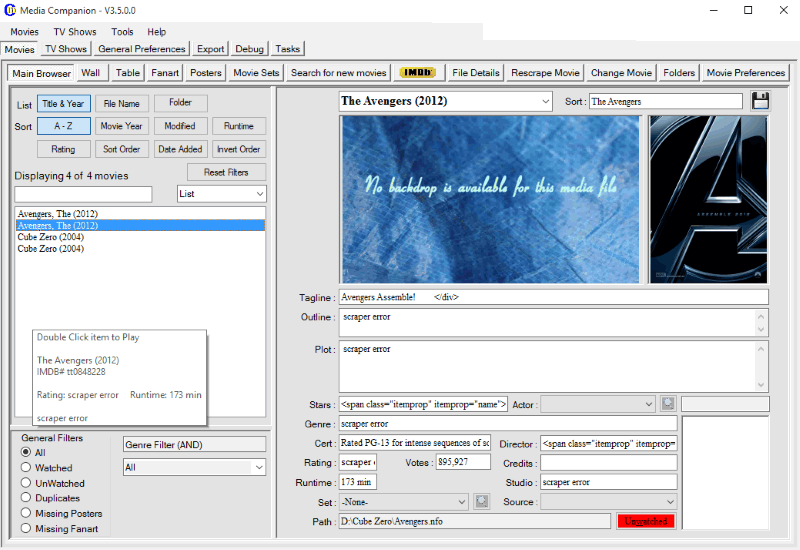Click the Media Companion title bar logo
Screen dimensions: 800x550
pos(10,10)
